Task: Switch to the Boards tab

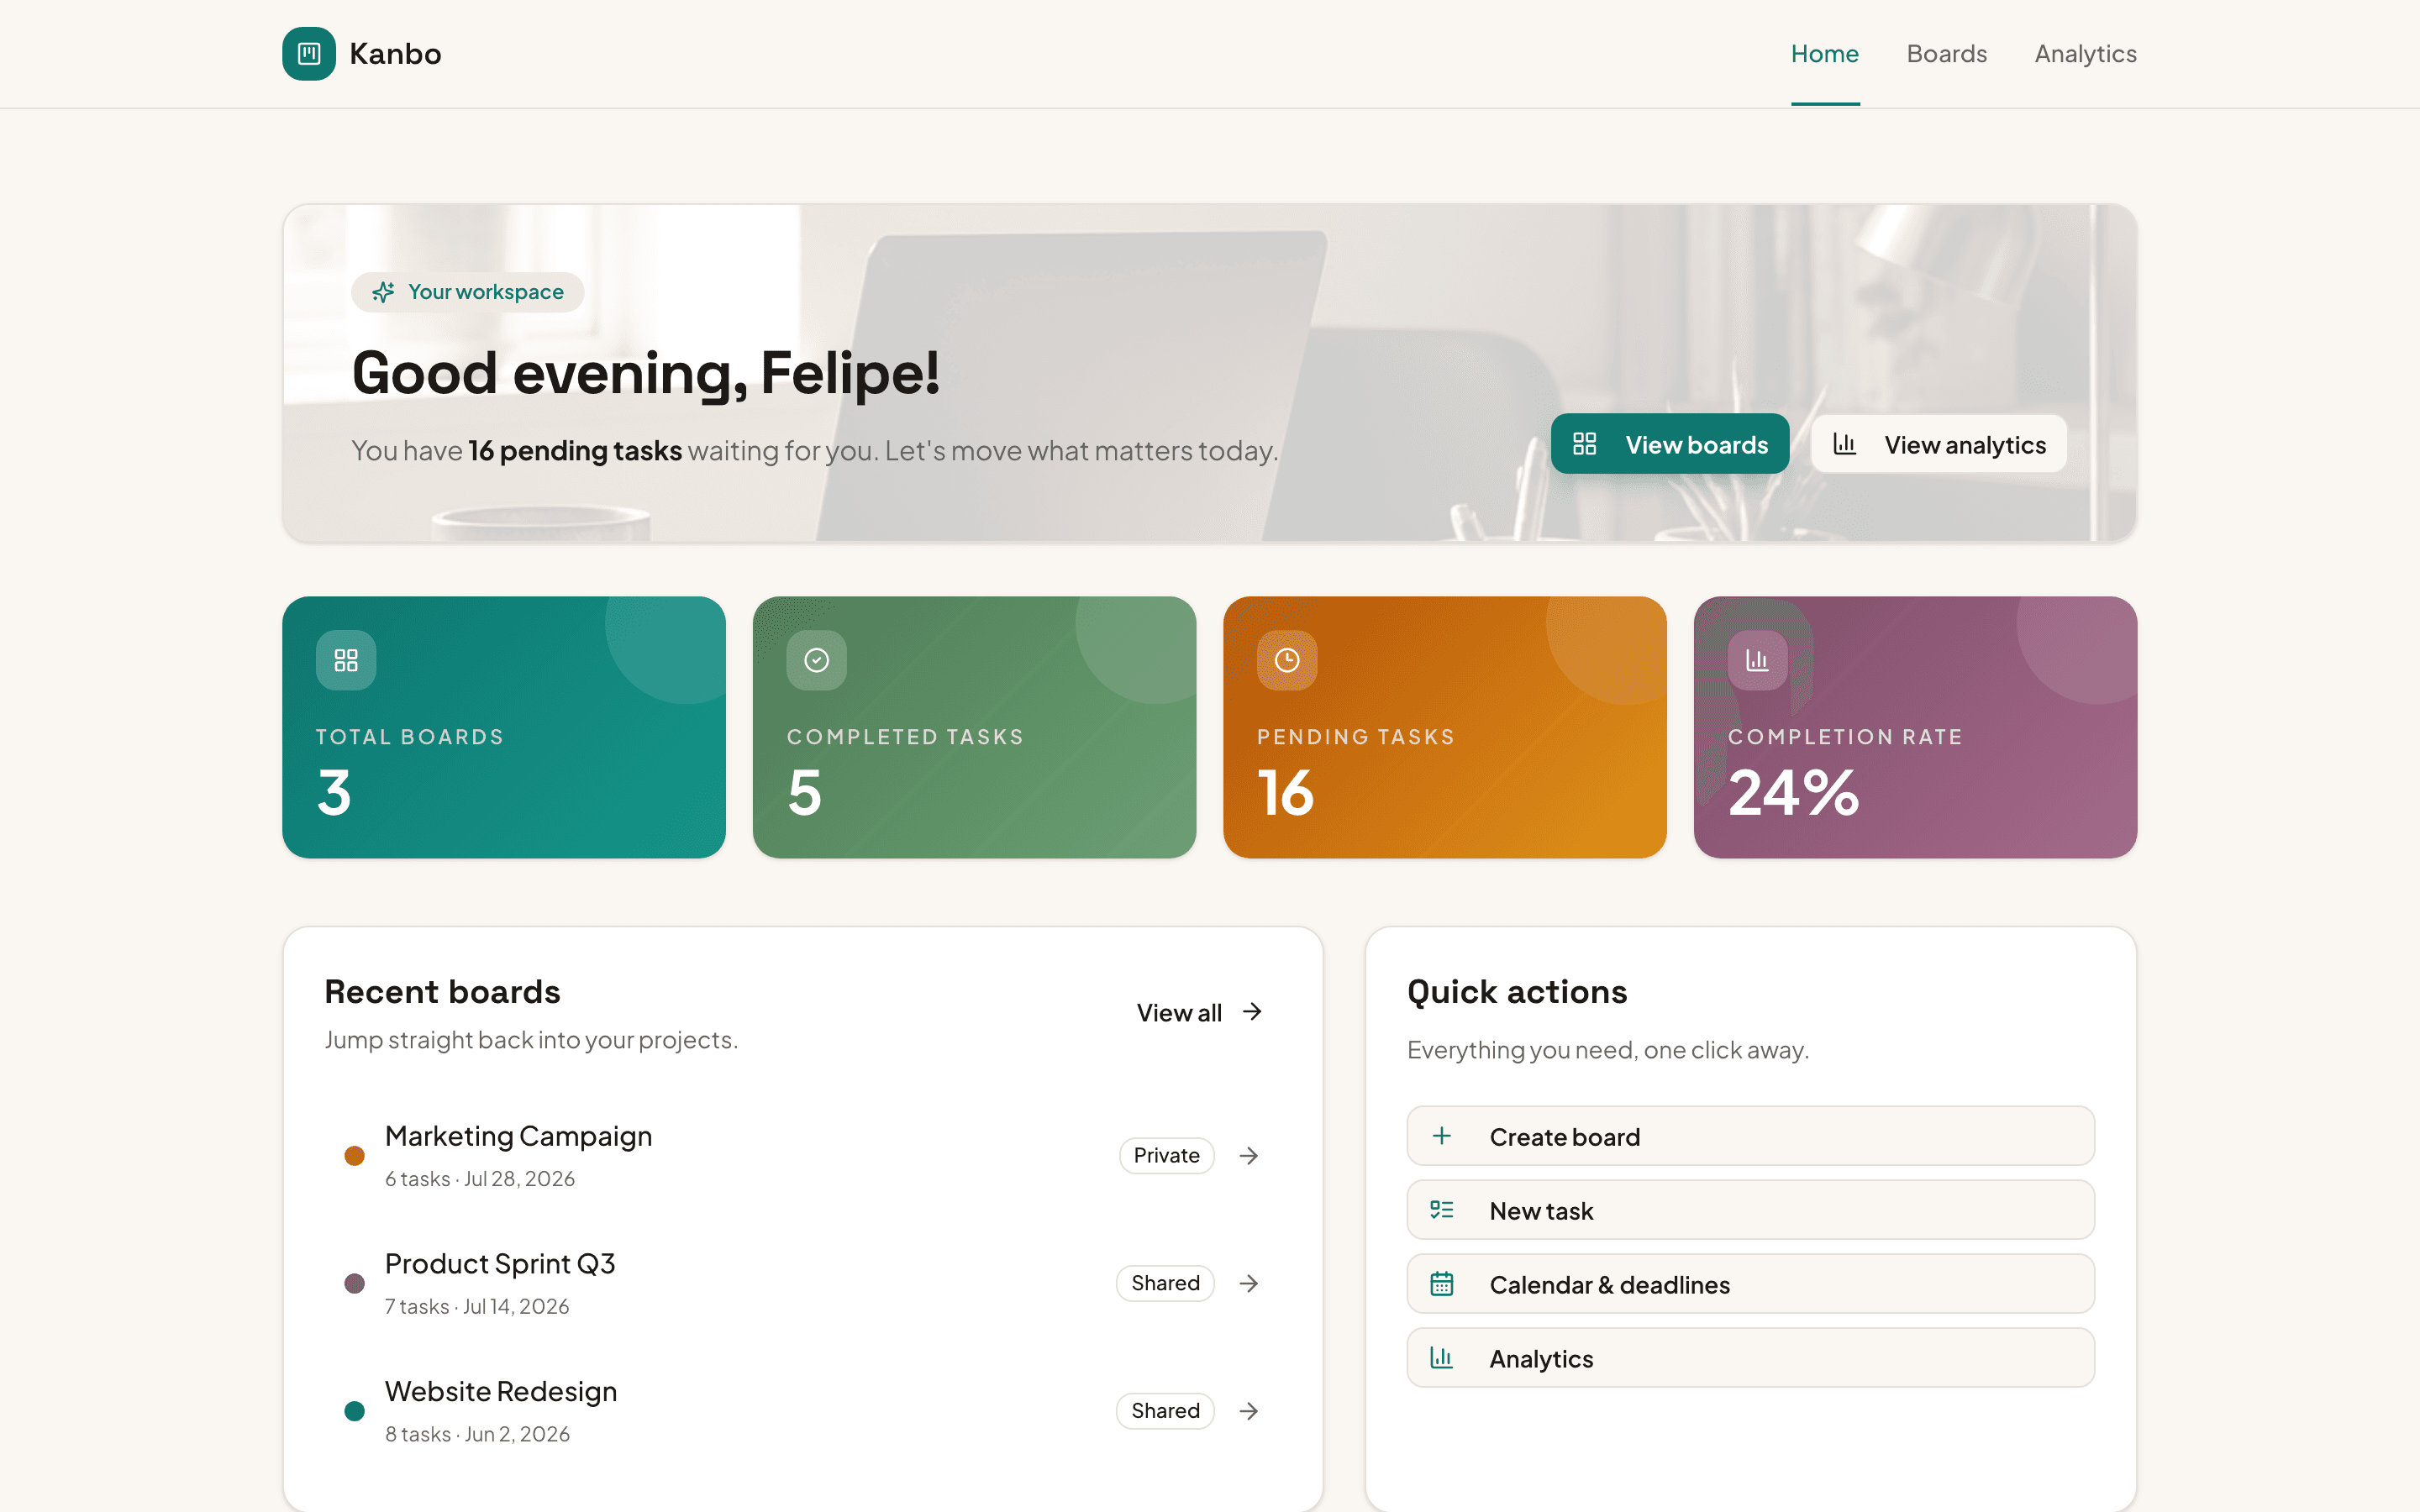Action: pyautogui.click(x=1946, y=54)
